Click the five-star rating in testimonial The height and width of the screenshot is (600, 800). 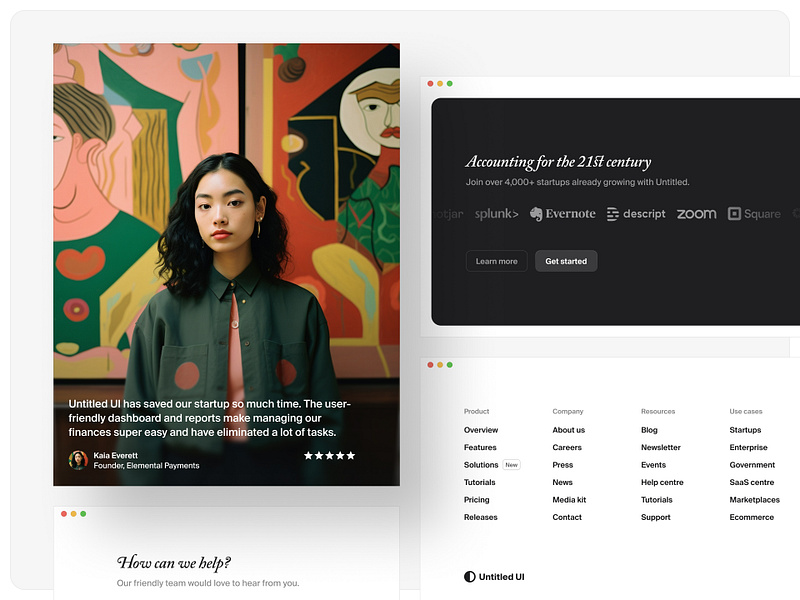click(x=330, y=456)
